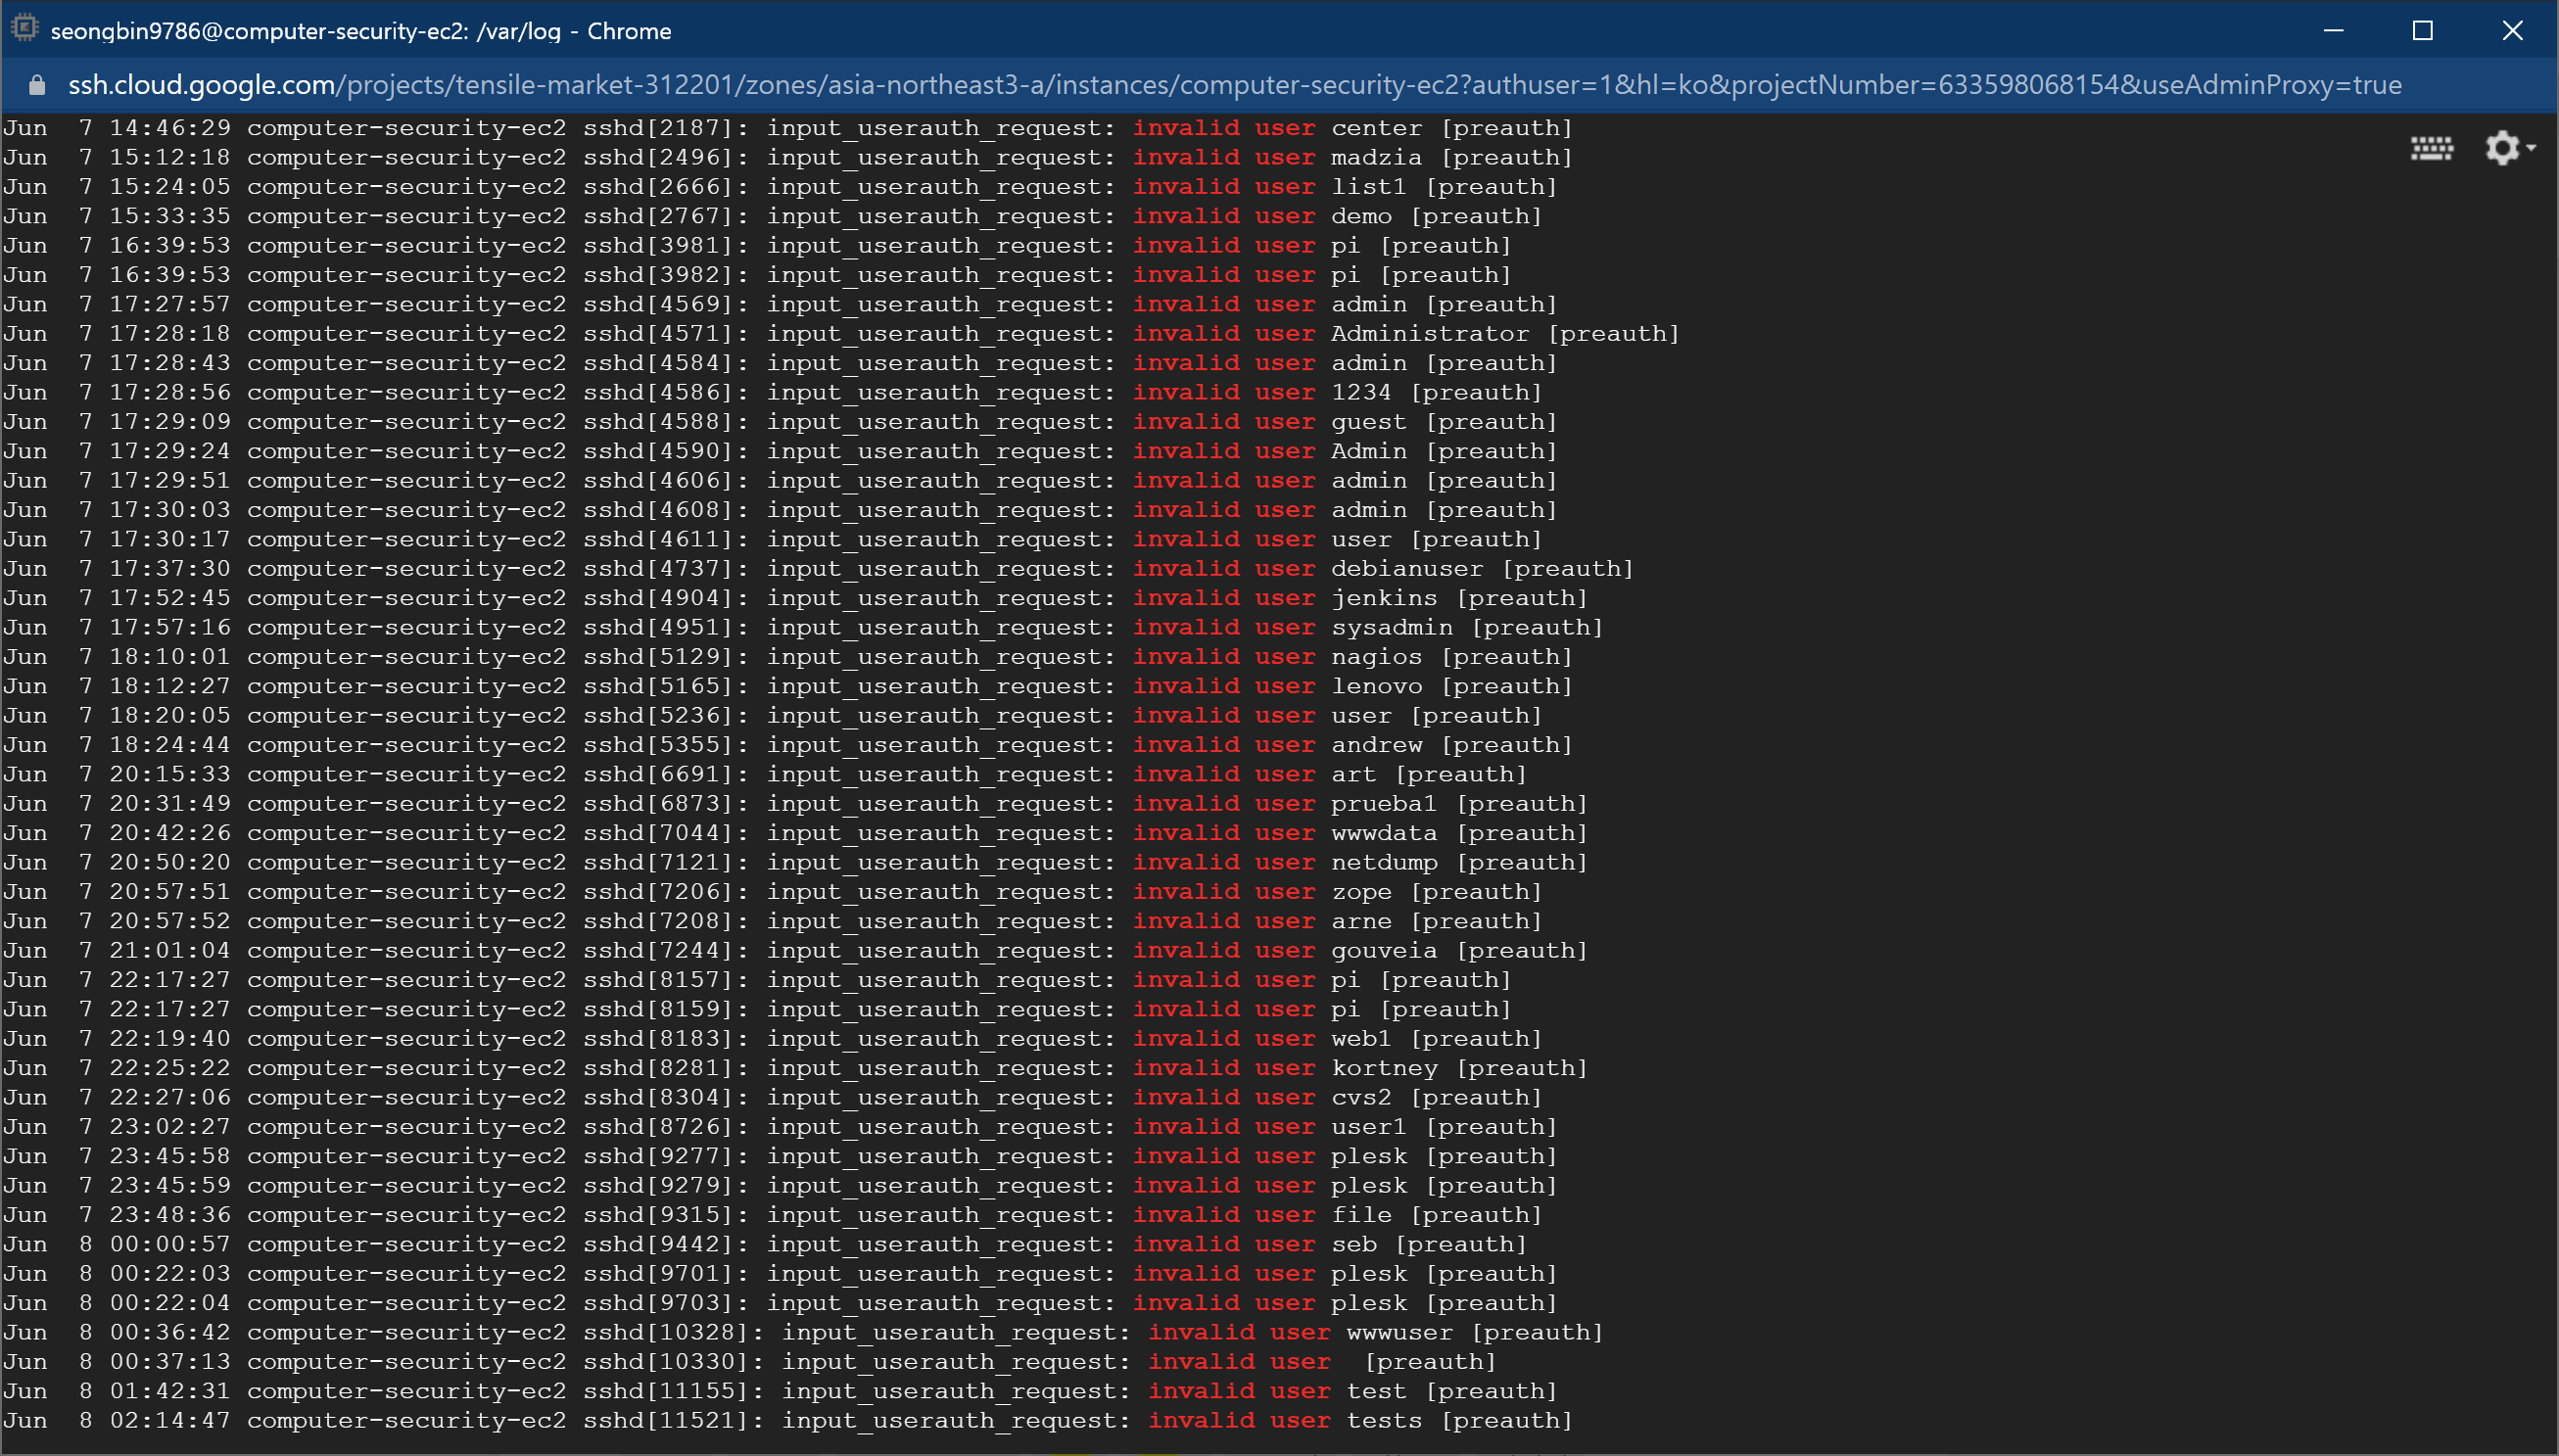Click username 'center' in log
This screenshot has height=1456, width=2559.
[x=1376, y=128]
